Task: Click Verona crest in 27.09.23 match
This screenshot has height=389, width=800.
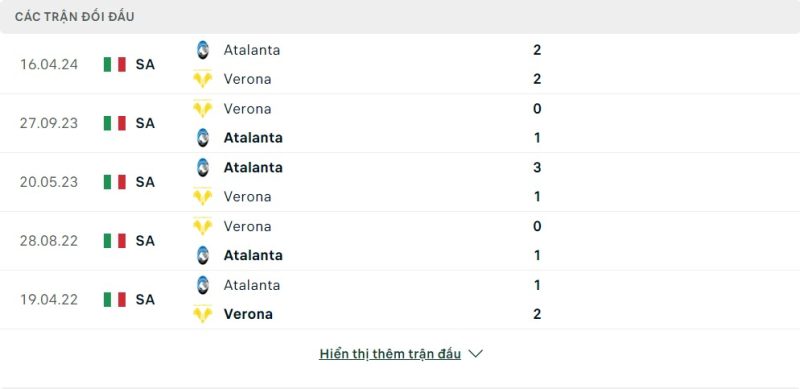Action: (x=203, y=109)
